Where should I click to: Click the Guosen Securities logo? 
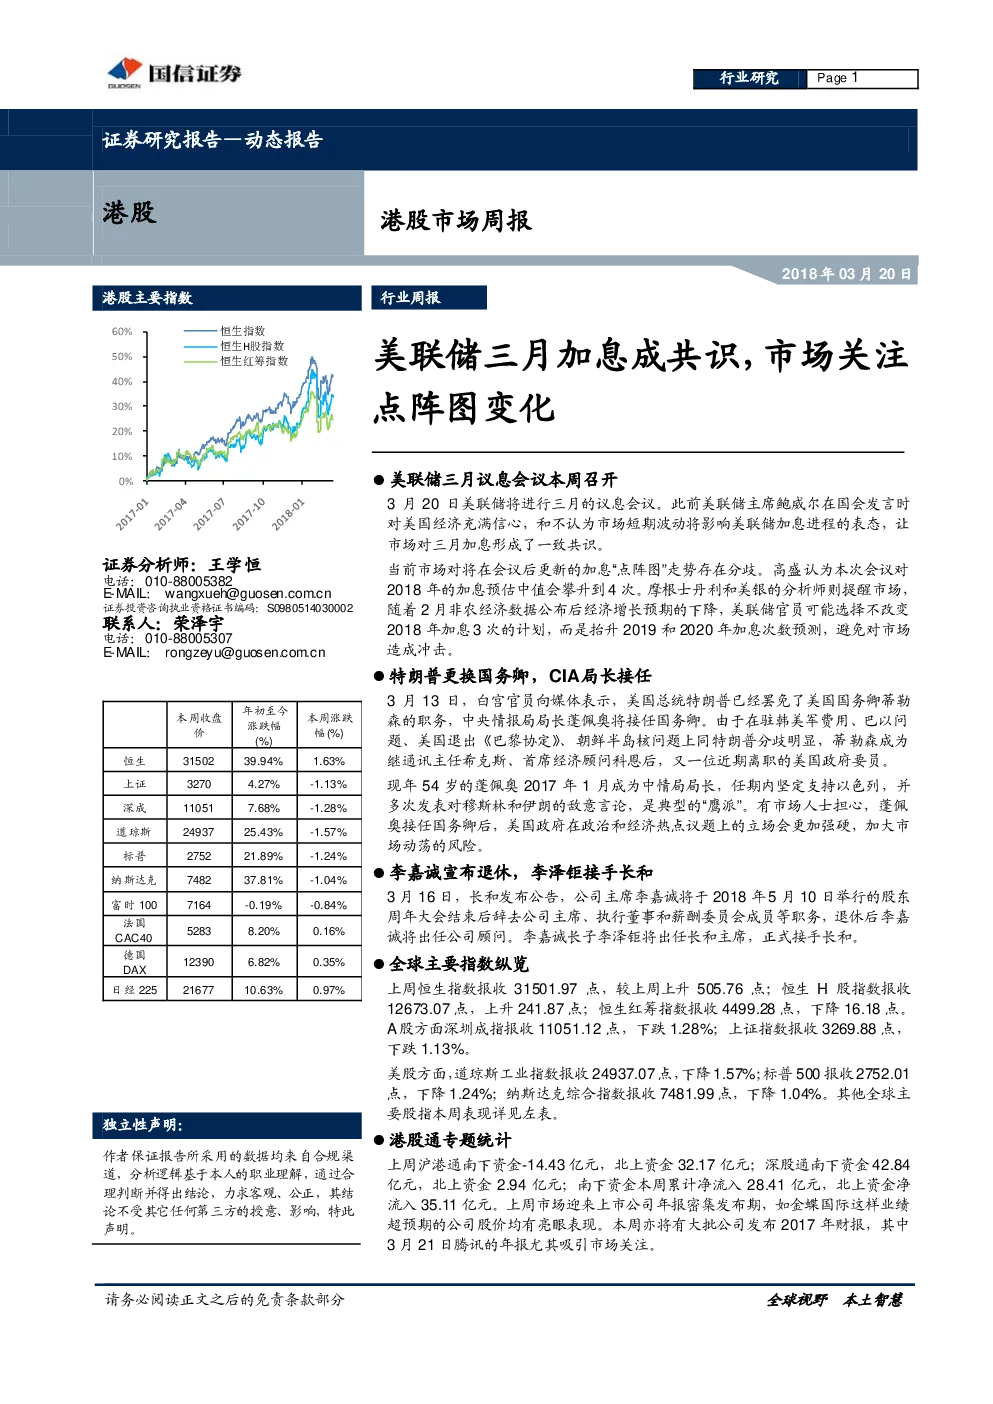coord(174,74)
